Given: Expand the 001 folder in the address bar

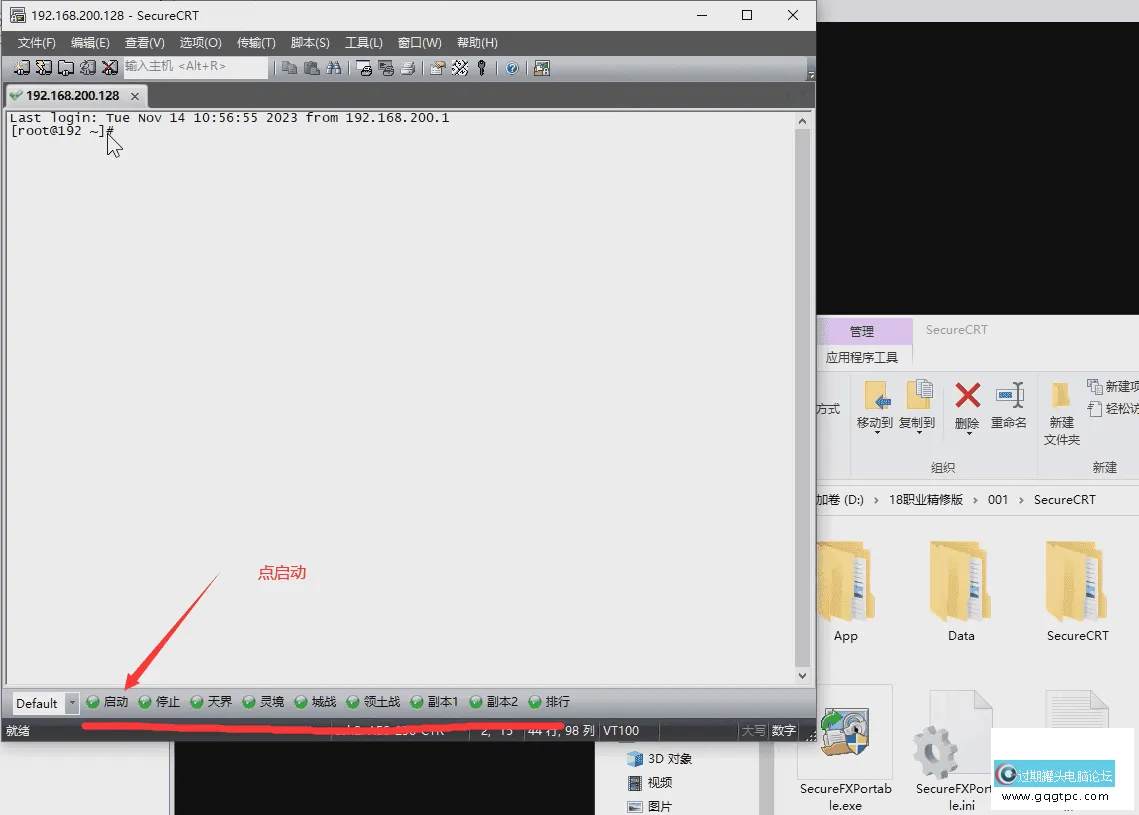Looking at the screenshot, I should (x=998, y=500).
